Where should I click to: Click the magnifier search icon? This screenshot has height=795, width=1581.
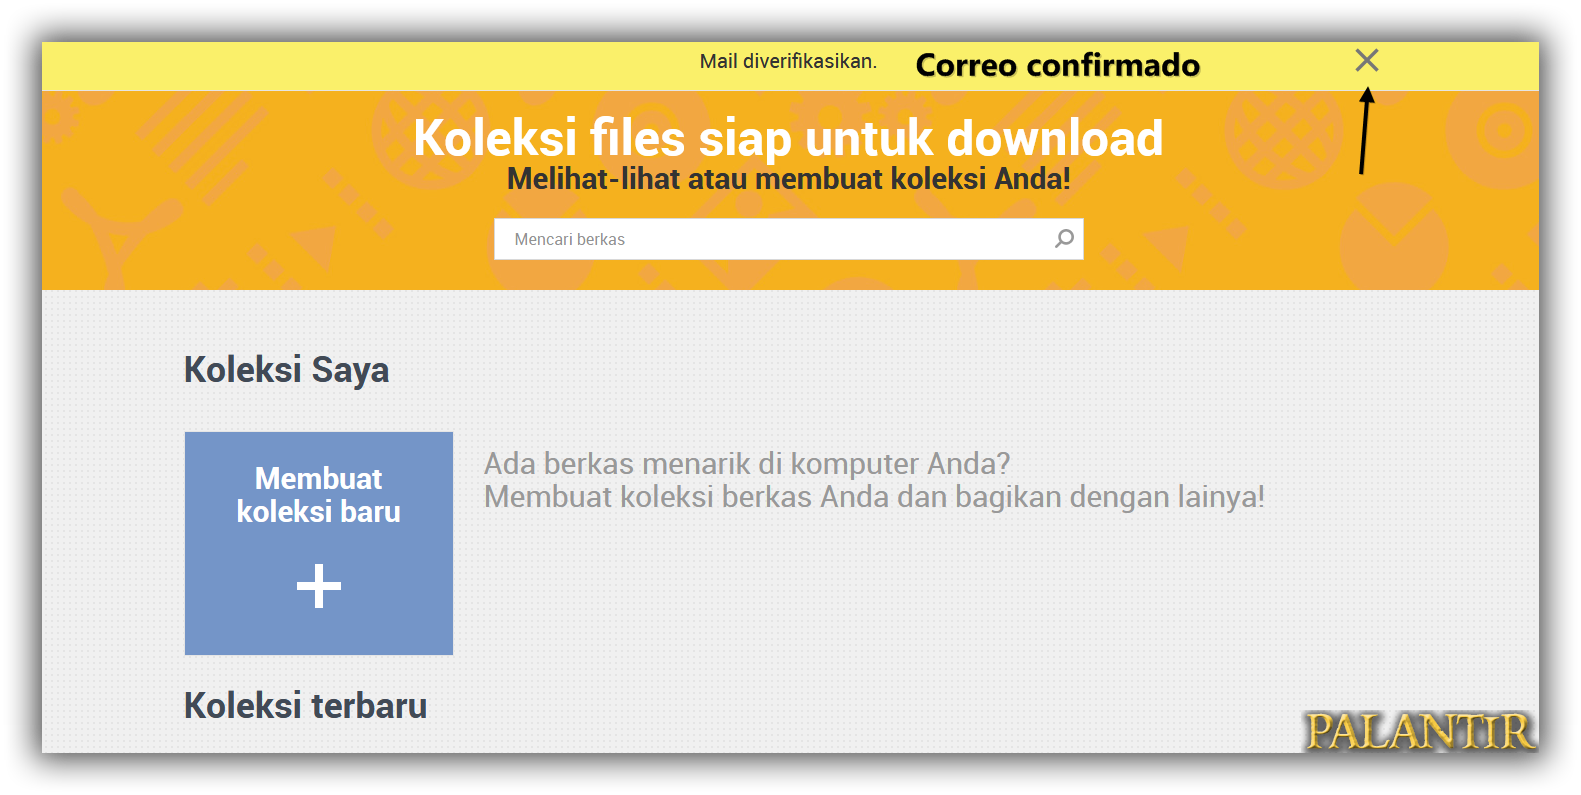[1064, 239]
